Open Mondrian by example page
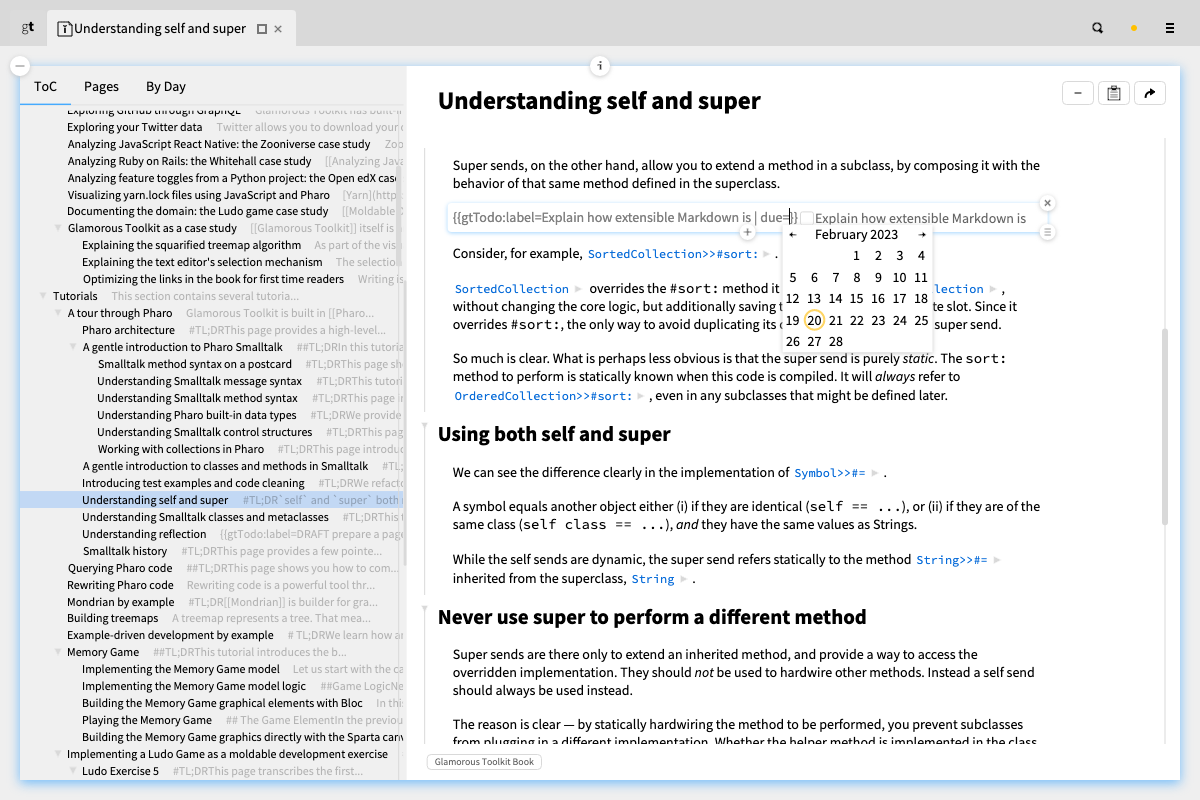This screenshot has height=800, width=1200. coord(121,602)
